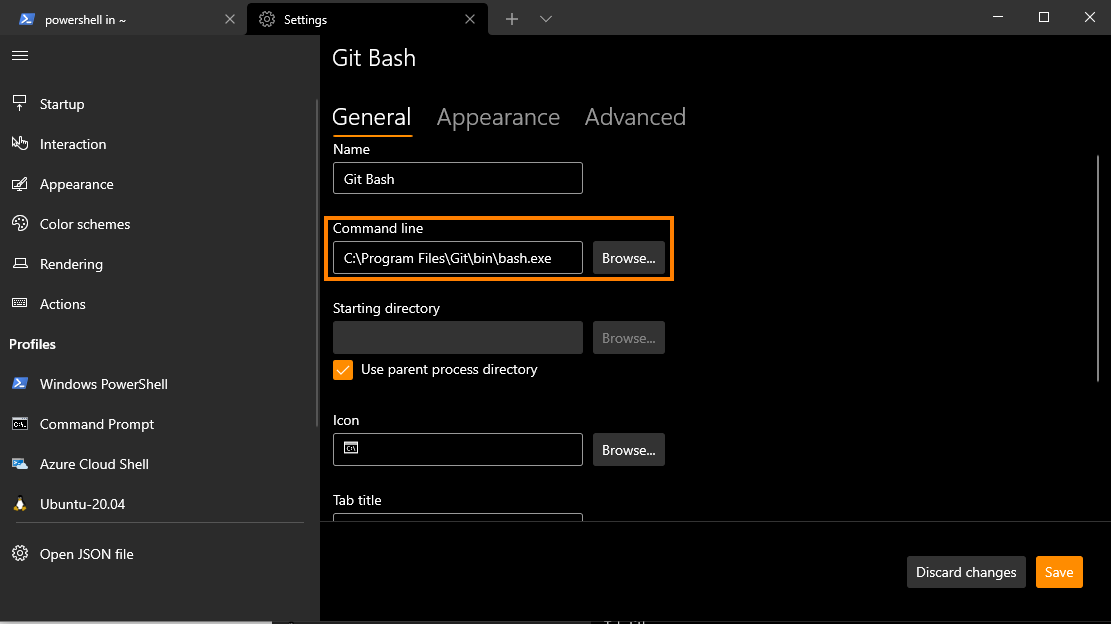Click the Rendering laptop icon
The height and width of the screenshot is (624, 1111).
click(x=20, y=263)
